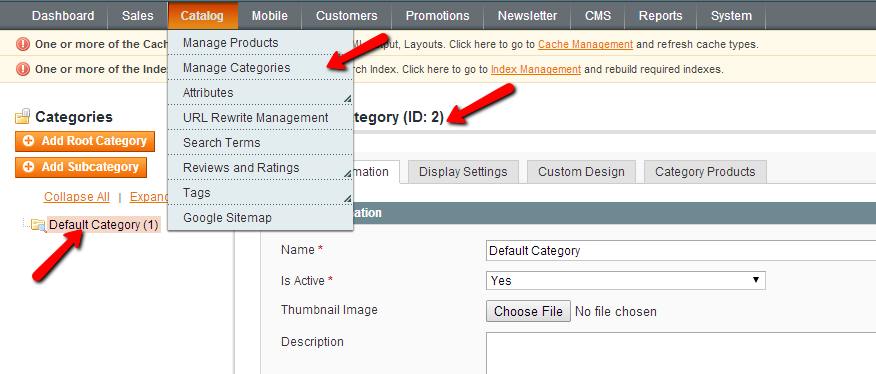Switch to the Category Products tab
The width and height of the screenshot is (876, 374).
705,172
